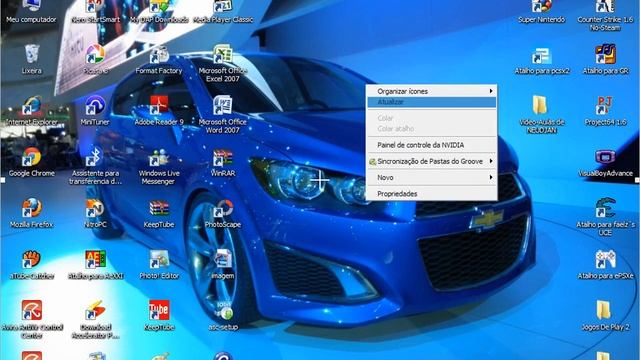
Task: Select the Super Nintendo shortcut
Action: 542,7
